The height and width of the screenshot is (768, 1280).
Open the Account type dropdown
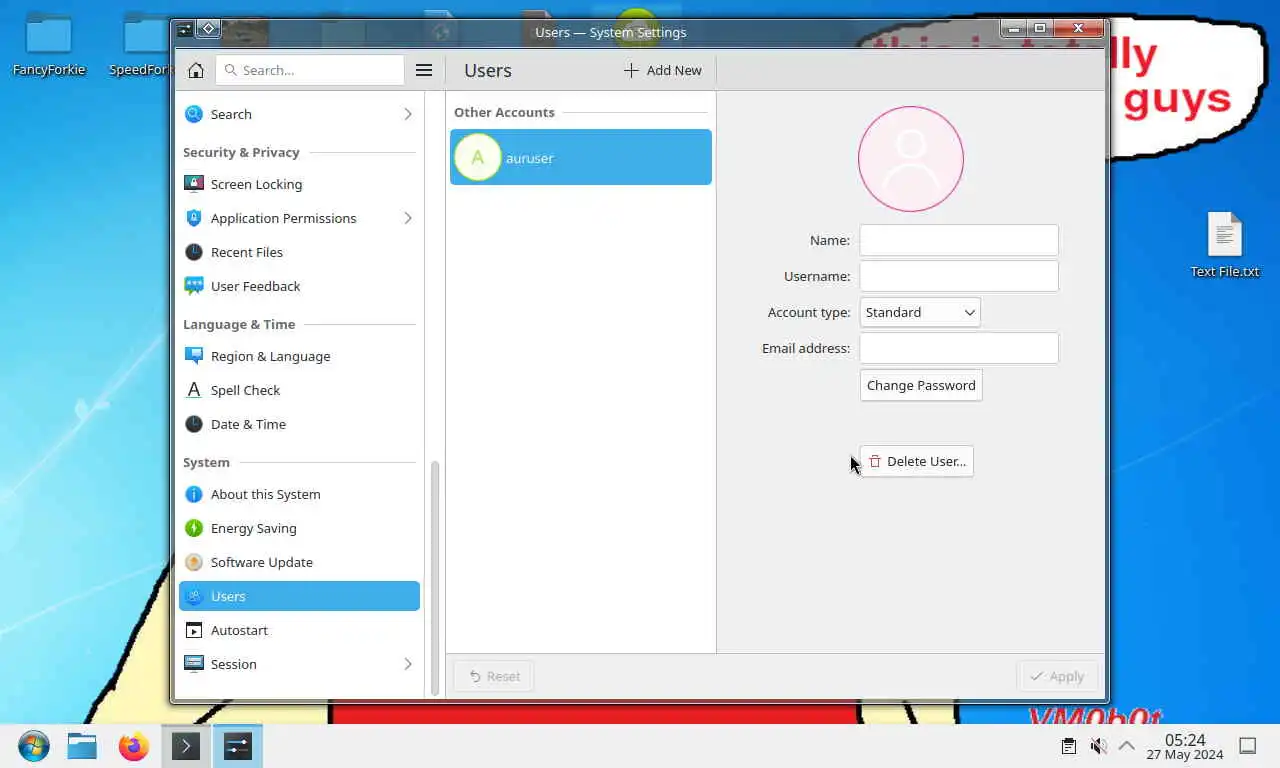920,312
